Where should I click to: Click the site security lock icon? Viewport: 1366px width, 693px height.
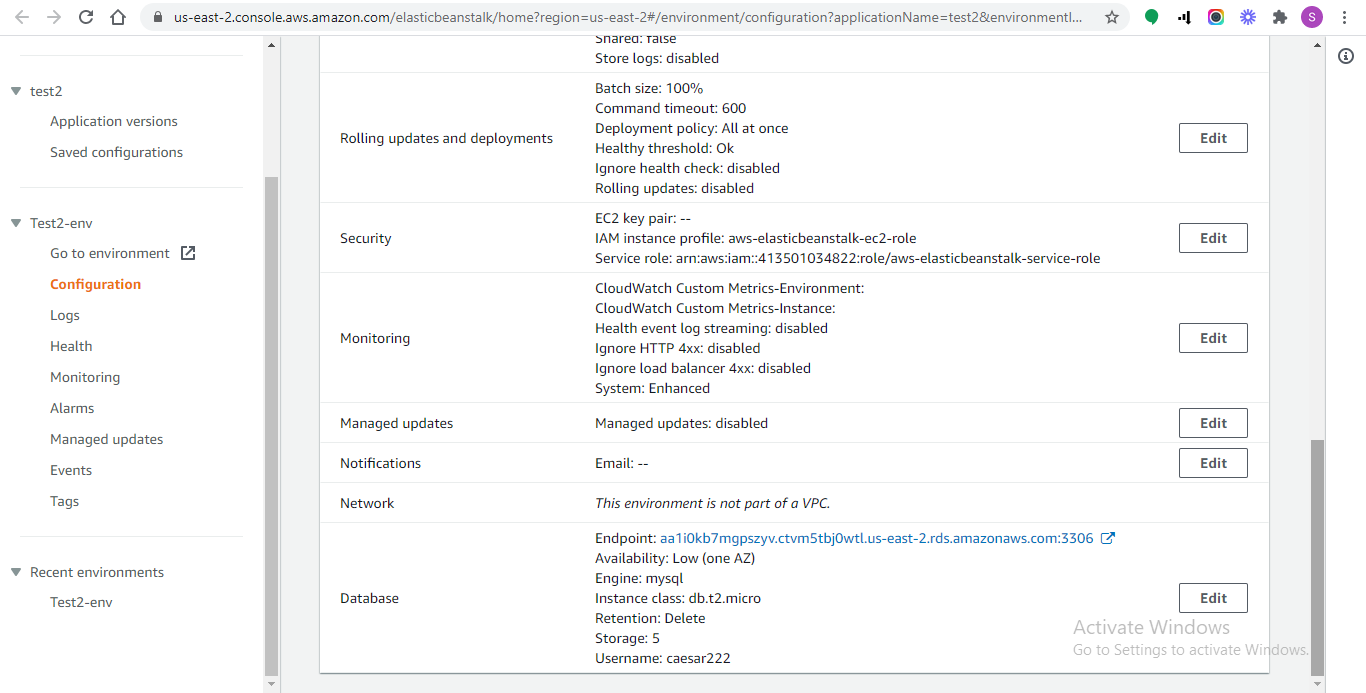click(x=160, y=16)
